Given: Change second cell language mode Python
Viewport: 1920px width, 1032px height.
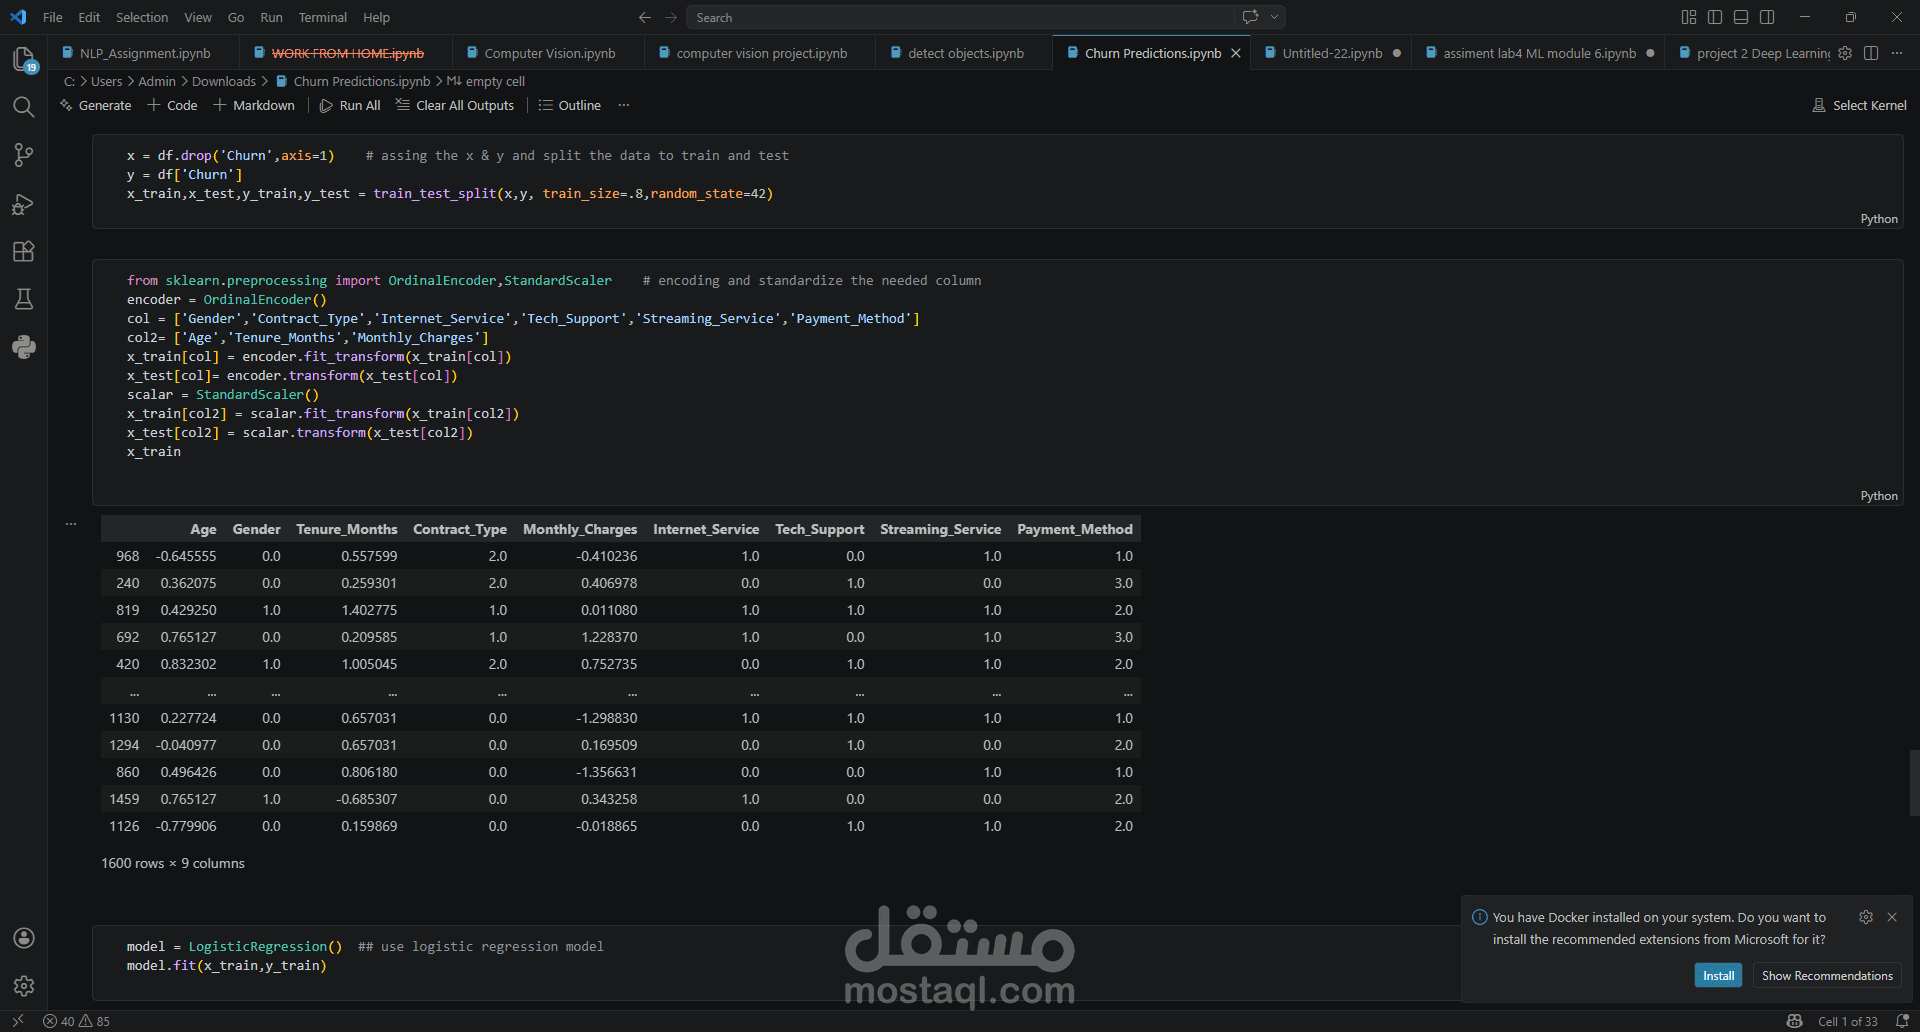Looking at the screenshot, I should [x=1878, y=496].
